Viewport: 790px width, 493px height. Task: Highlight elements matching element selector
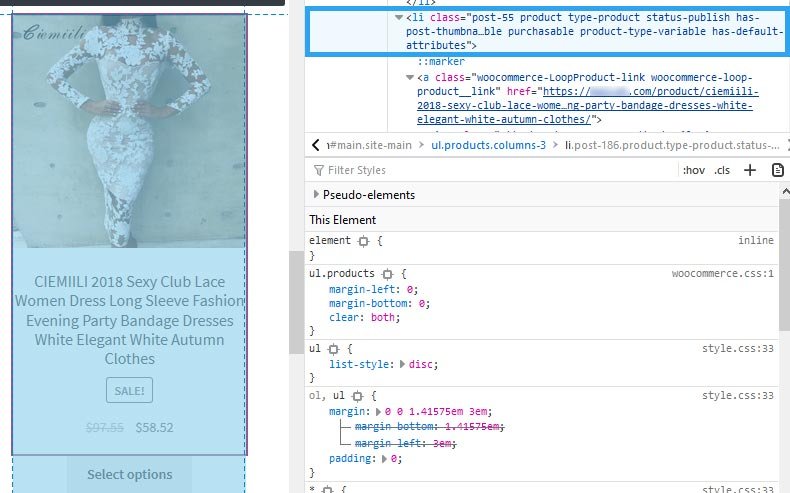363,241
